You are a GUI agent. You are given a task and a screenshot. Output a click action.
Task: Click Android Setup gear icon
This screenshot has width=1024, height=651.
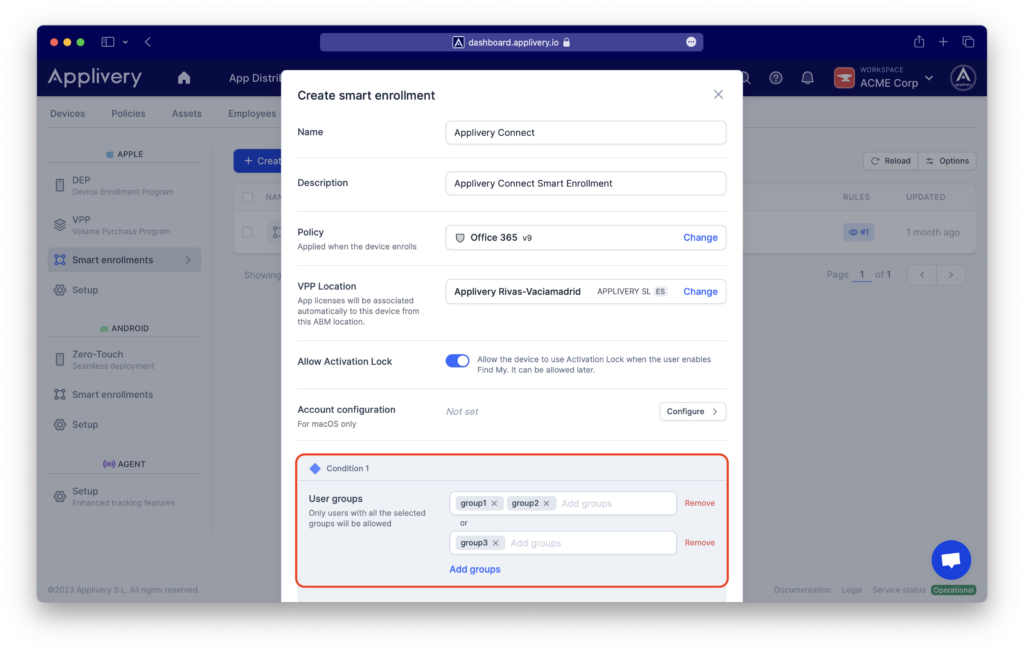[x=59, y=424]
